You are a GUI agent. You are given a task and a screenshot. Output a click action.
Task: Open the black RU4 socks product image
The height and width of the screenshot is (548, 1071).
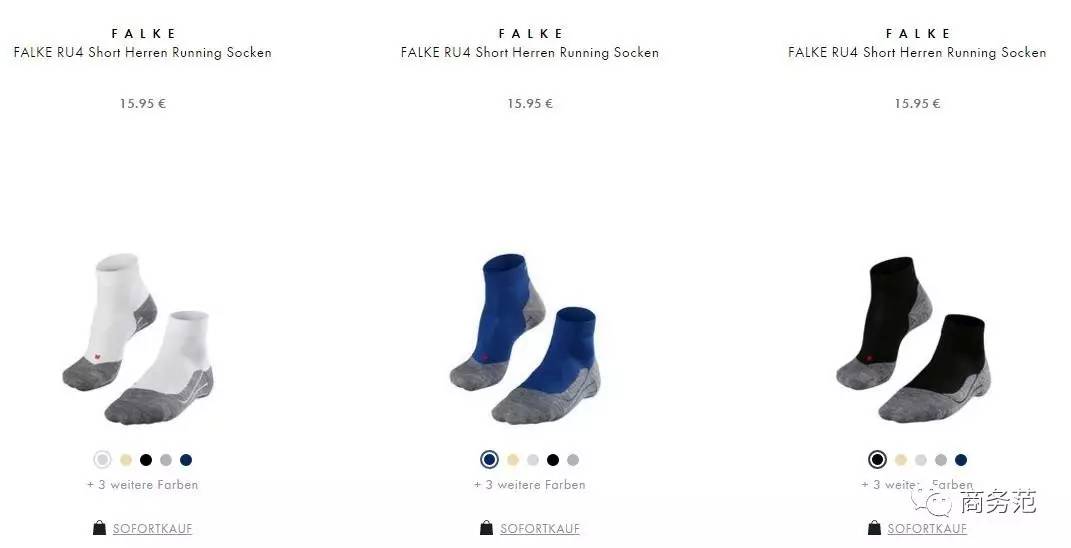913,340
